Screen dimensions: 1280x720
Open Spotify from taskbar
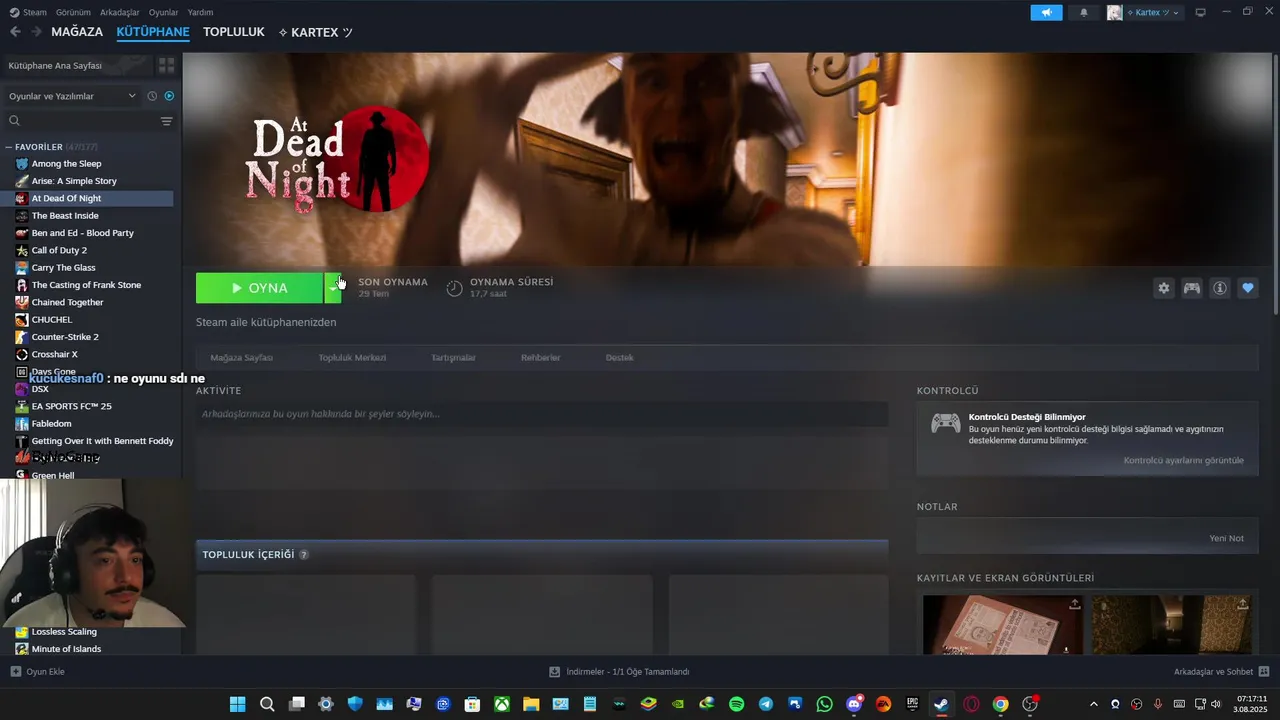click(x=736, y=704)
